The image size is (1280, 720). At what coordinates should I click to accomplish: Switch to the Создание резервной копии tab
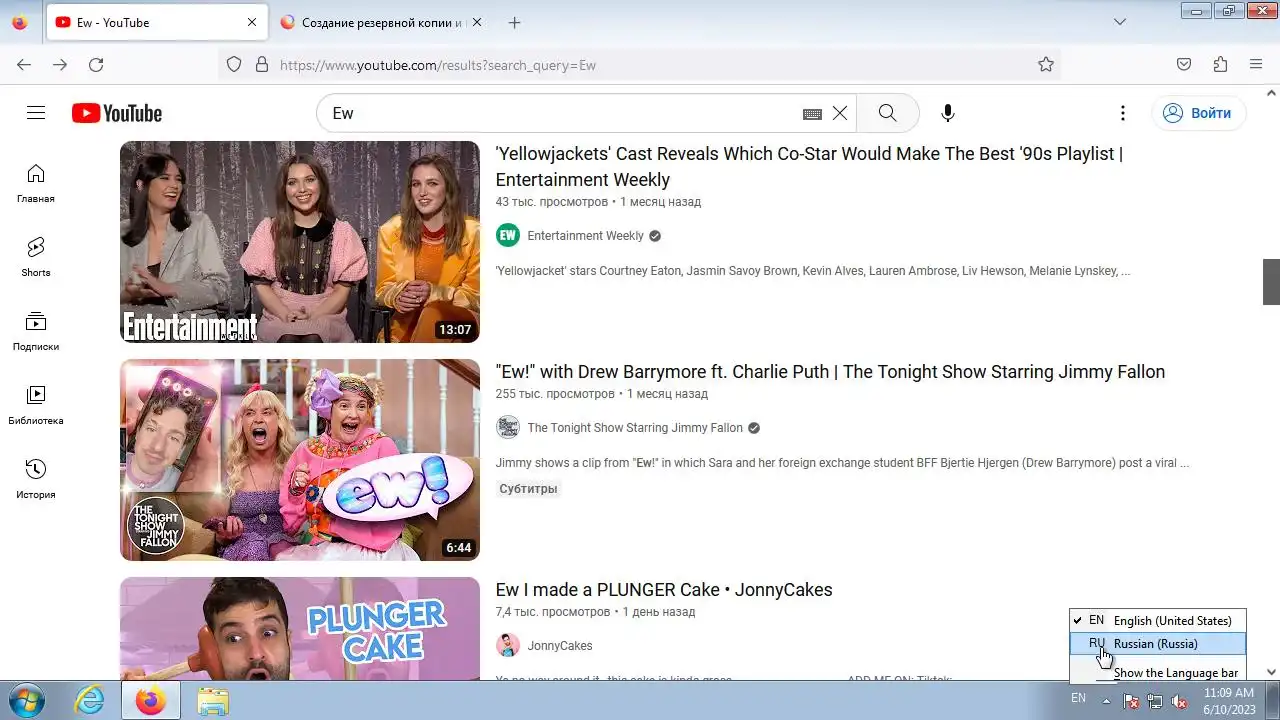[381, 22]
